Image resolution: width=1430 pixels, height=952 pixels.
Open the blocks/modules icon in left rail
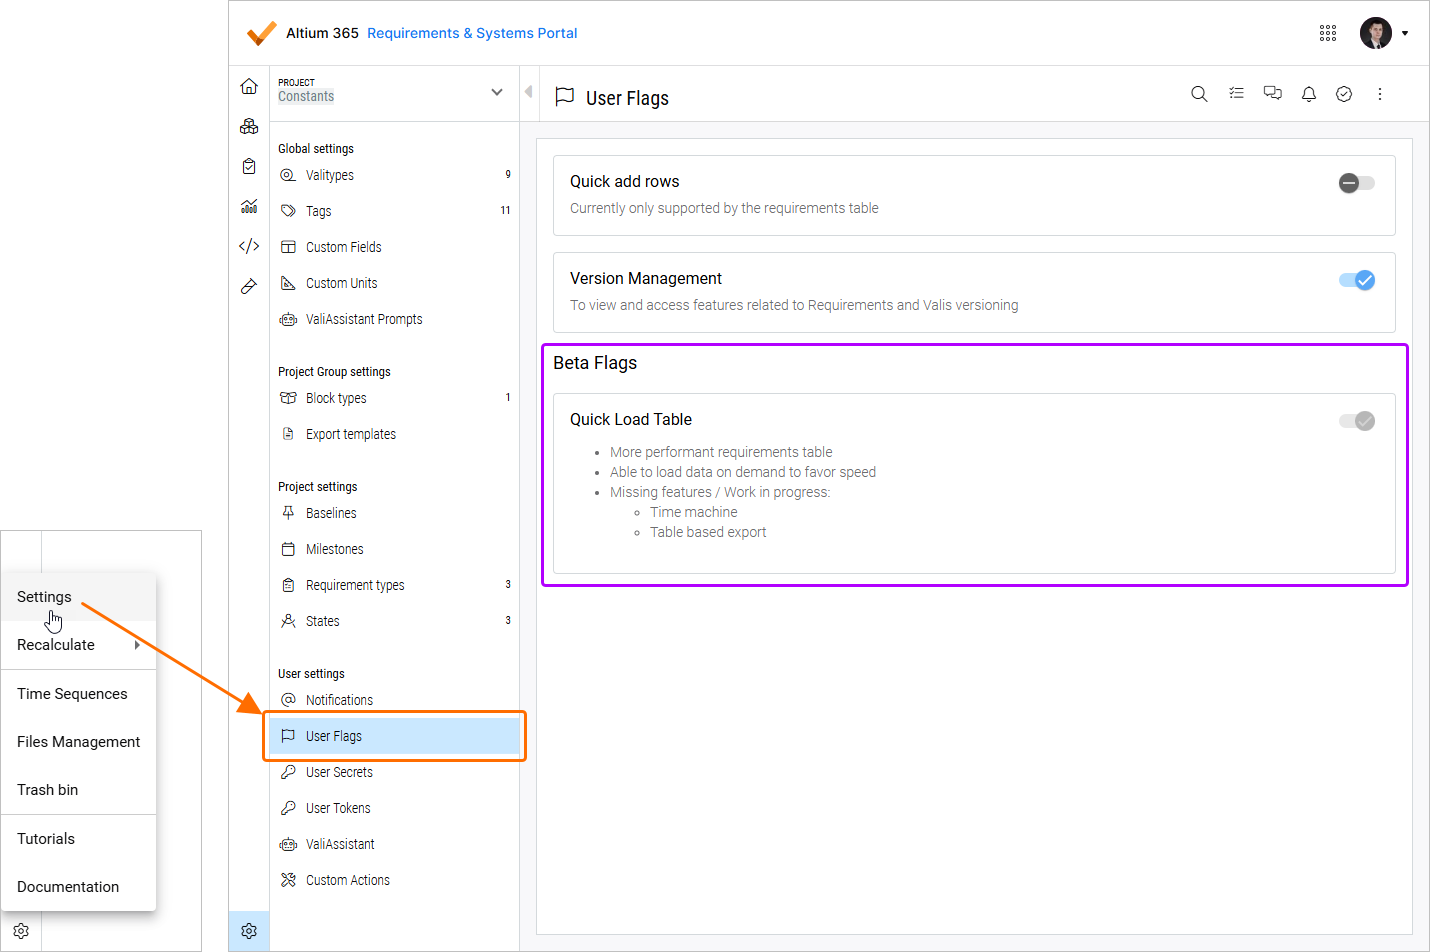point(249,126)
